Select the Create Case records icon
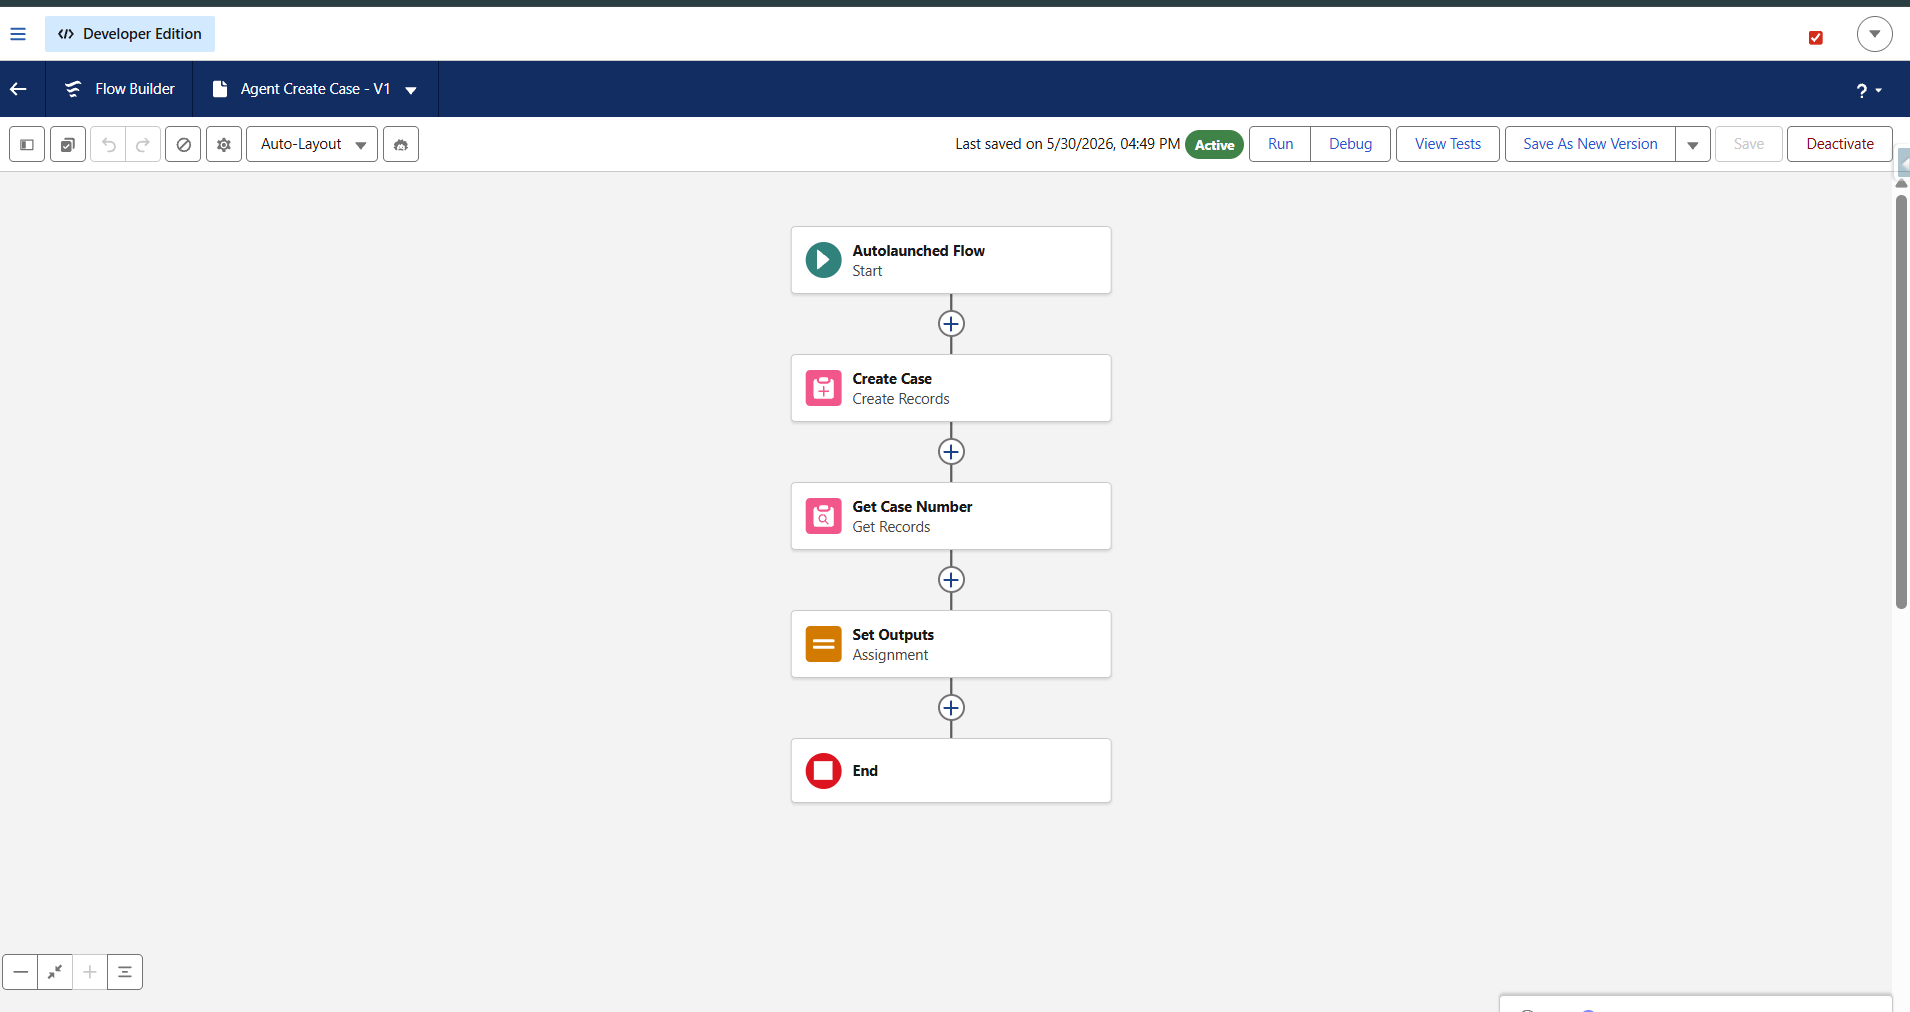 pos(823,388)
